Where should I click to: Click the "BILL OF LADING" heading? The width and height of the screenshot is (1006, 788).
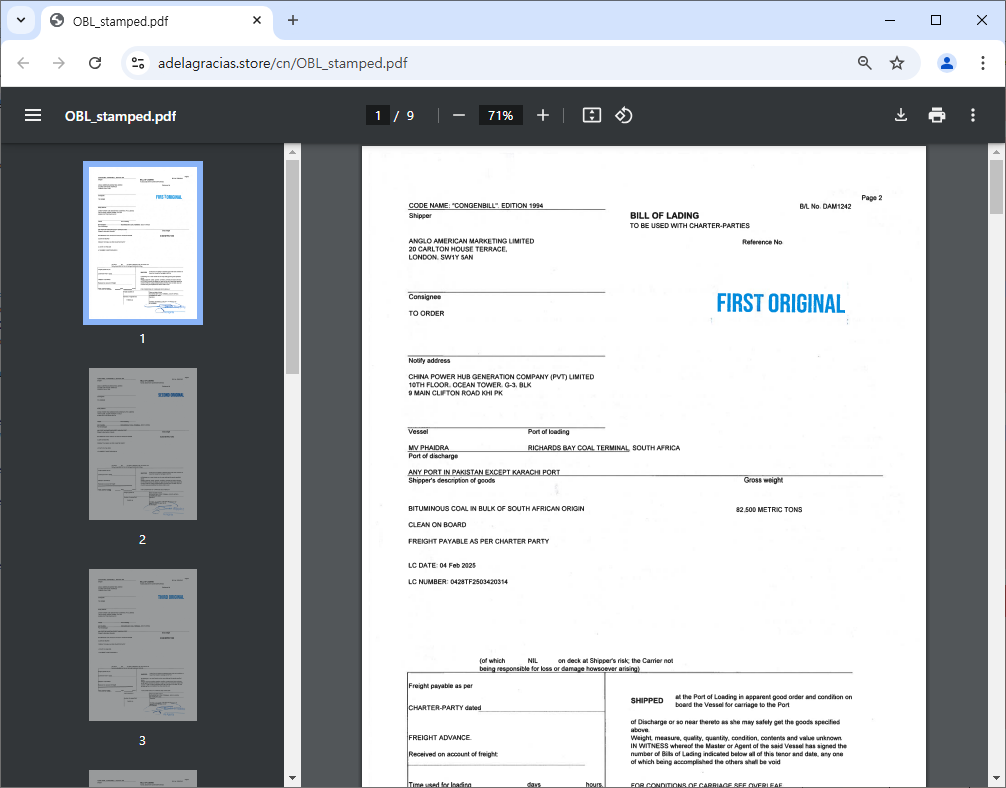pyautogui.click(x=664, y=216)
